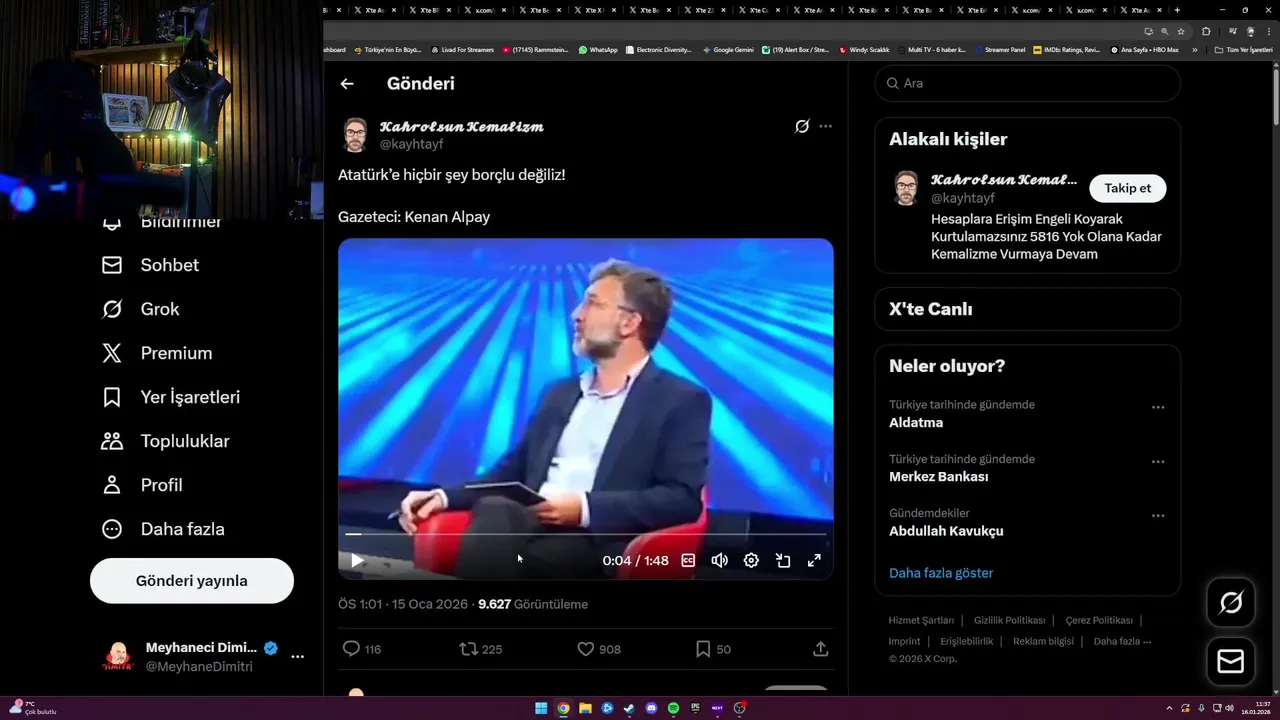
Task: Open the weather widget on taskbar
Action: tap(32, 707)
